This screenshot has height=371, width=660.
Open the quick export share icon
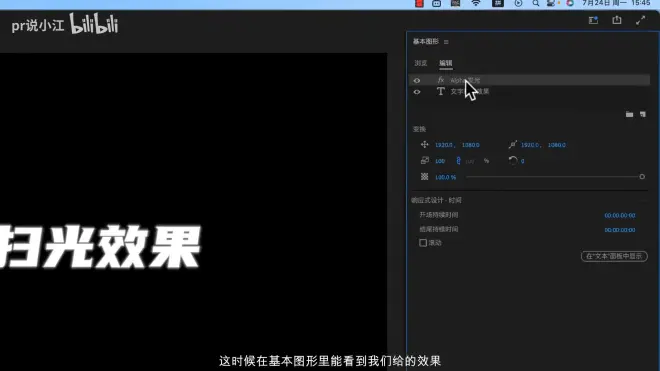tap(617, 20)
